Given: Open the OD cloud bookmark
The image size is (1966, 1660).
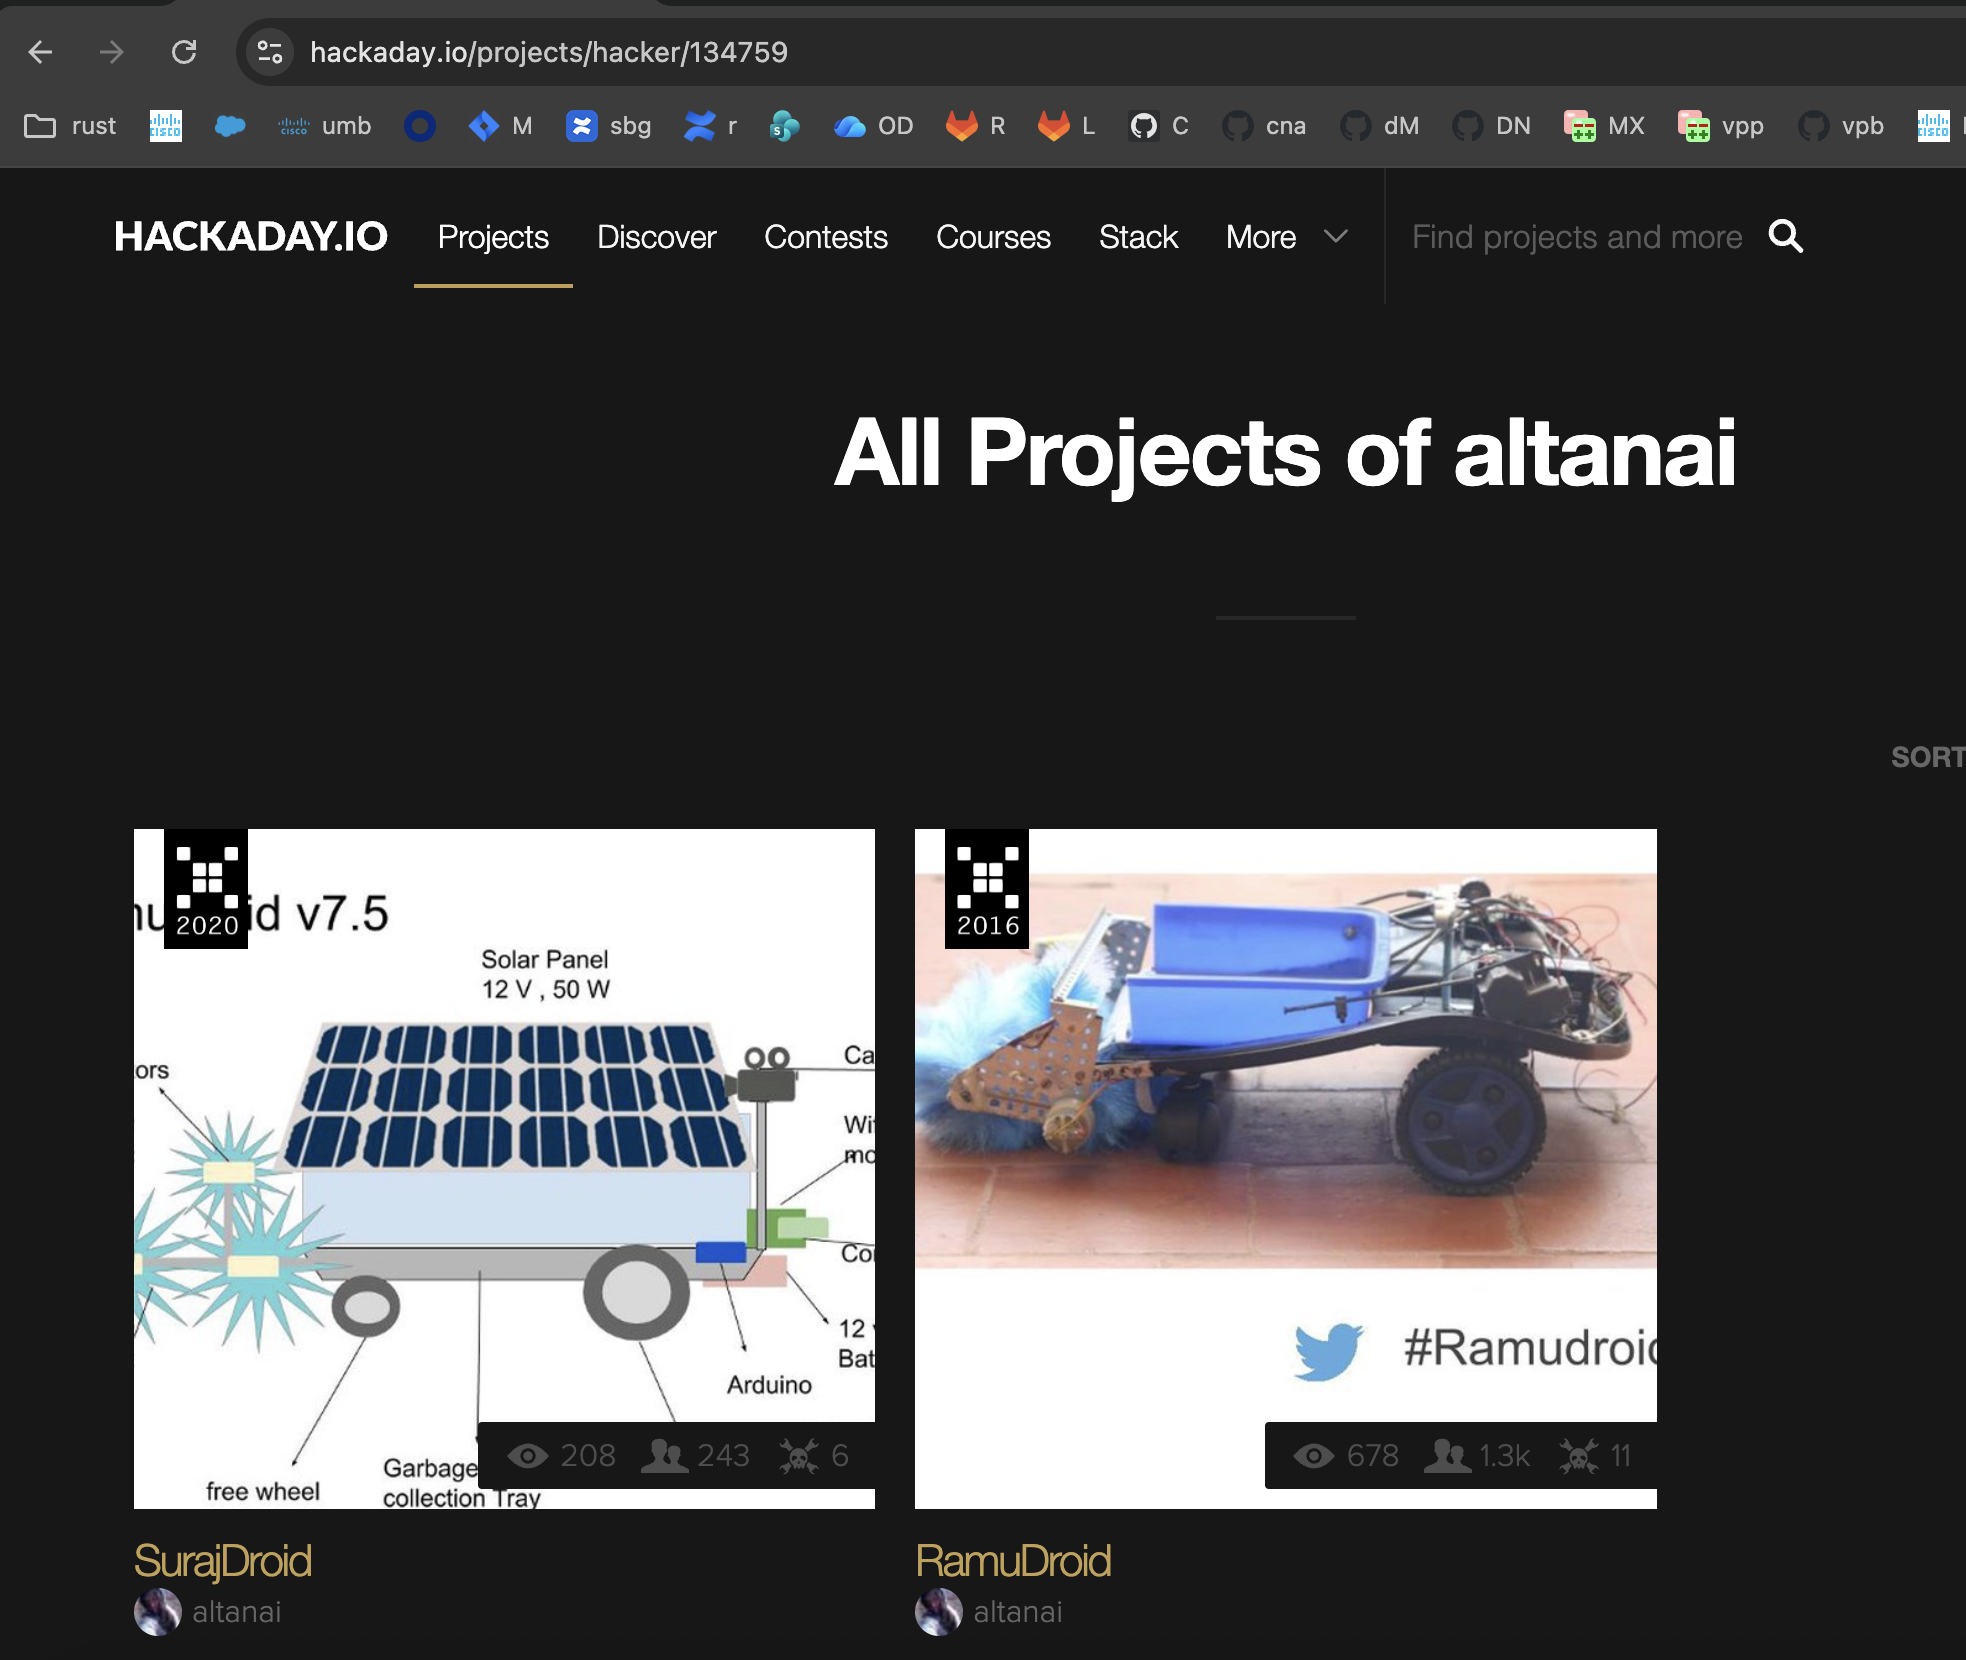Looking at the screenshot, I should coord(873,126).
